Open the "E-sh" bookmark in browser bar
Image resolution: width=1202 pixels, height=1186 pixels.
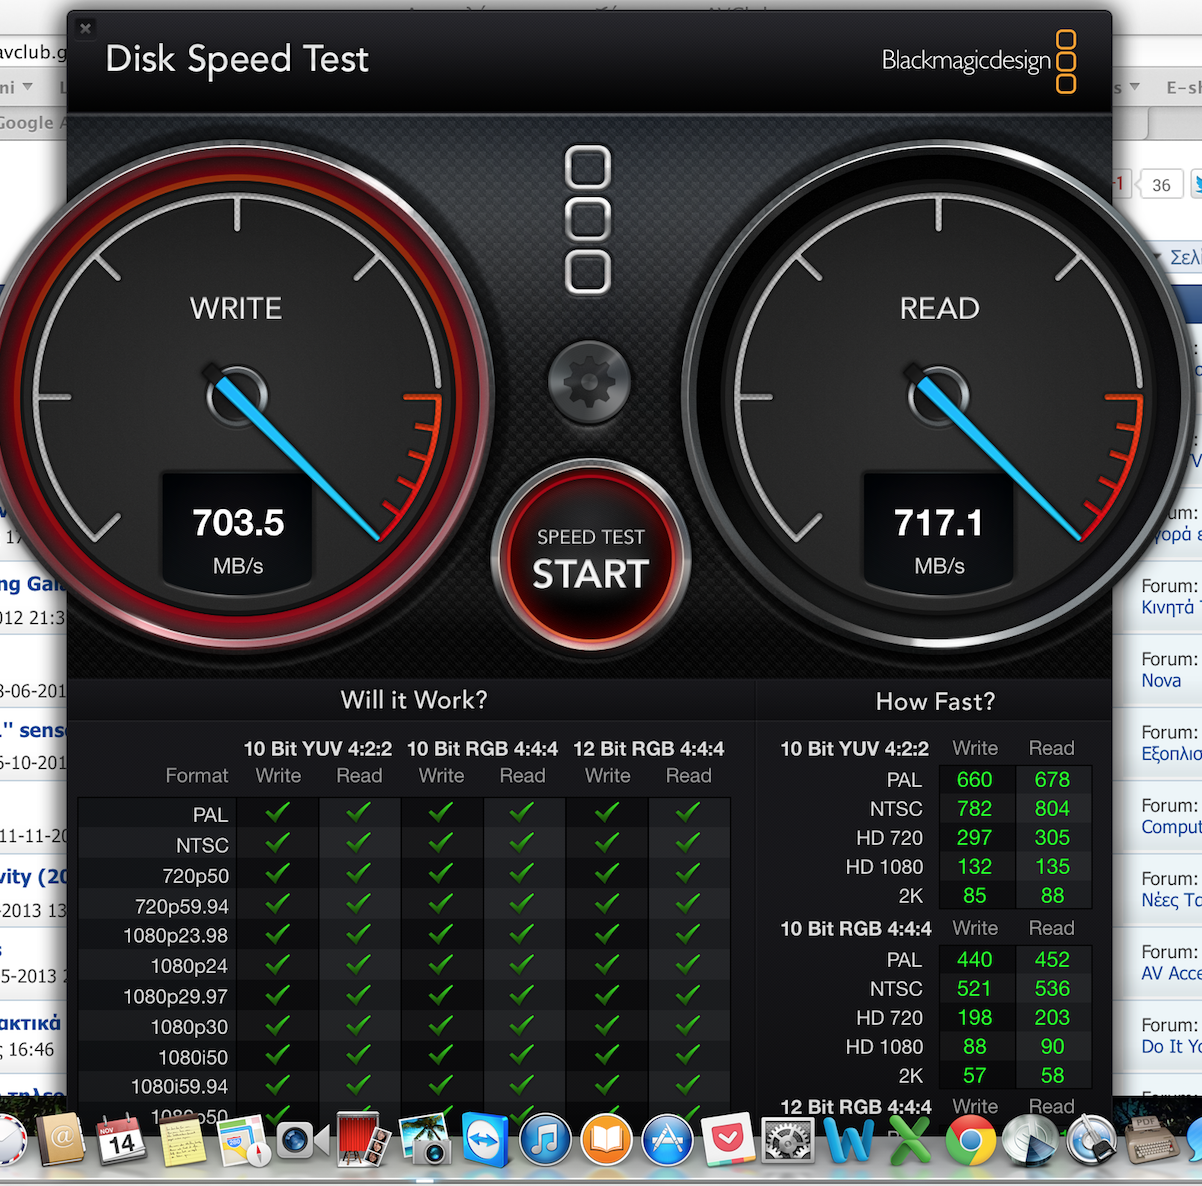tap(1183, 88)
